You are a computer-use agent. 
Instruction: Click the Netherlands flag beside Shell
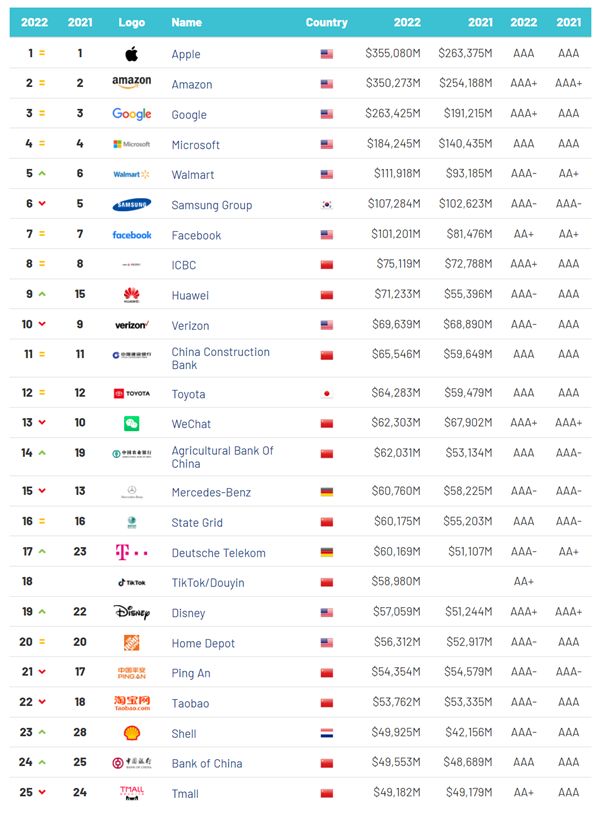click(327, 733)
